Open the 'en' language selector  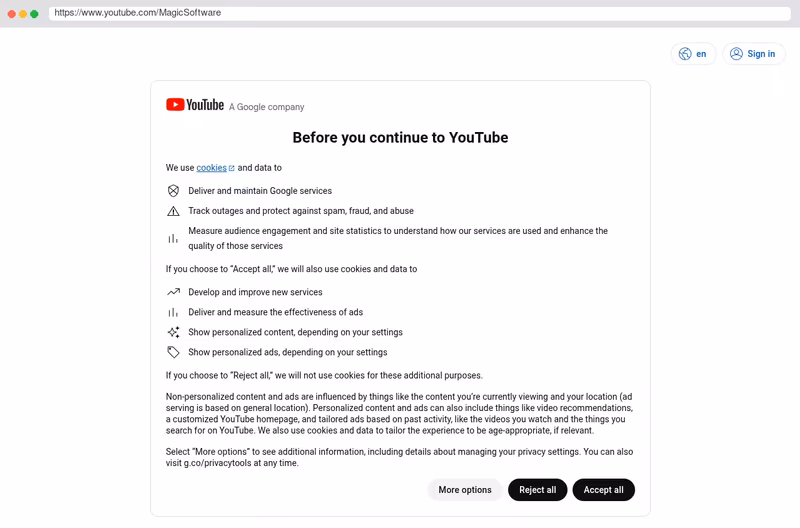[x=693, y=54]
